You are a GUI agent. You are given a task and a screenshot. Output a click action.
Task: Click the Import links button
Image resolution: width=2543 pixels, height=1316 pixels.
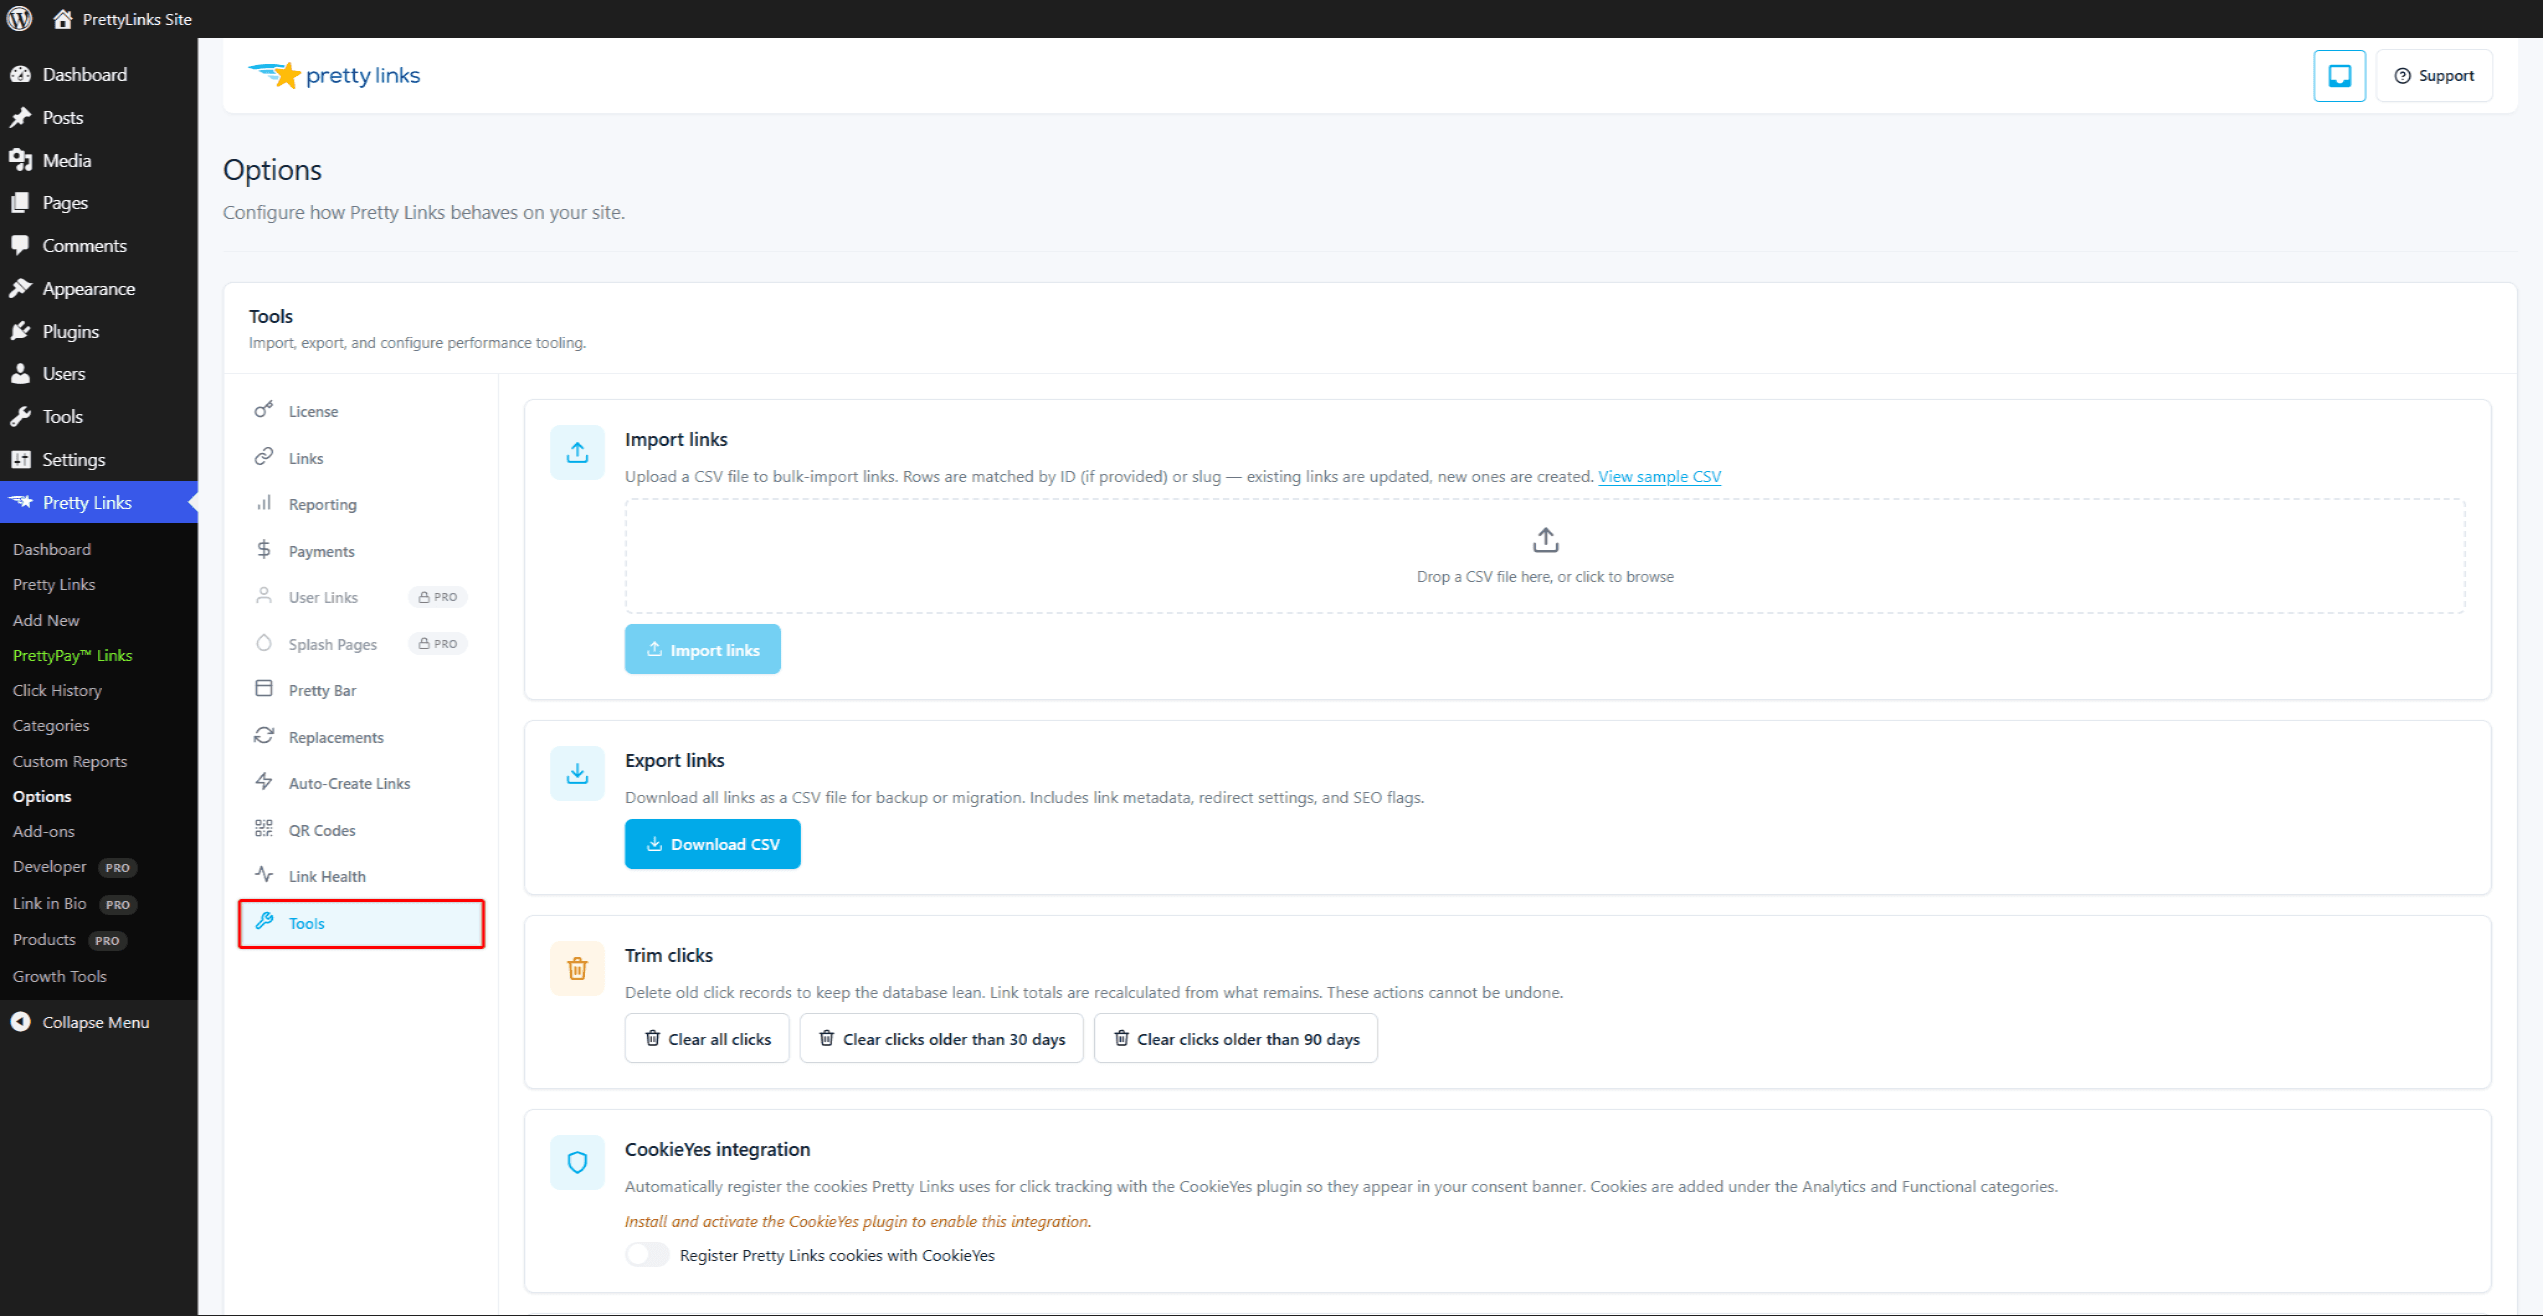click(703, 649)
